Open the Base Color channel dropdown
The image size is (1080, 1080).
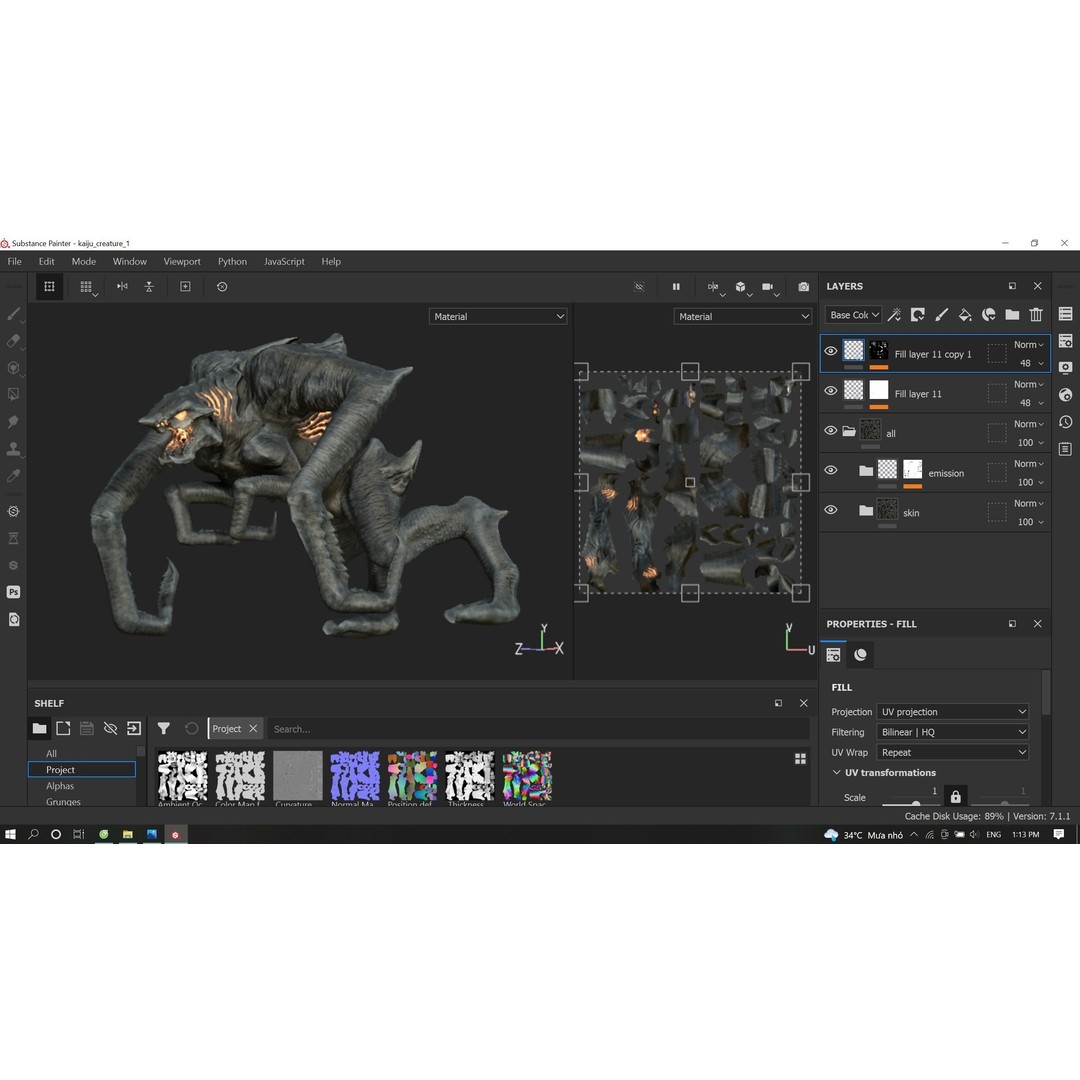(853, 315)
